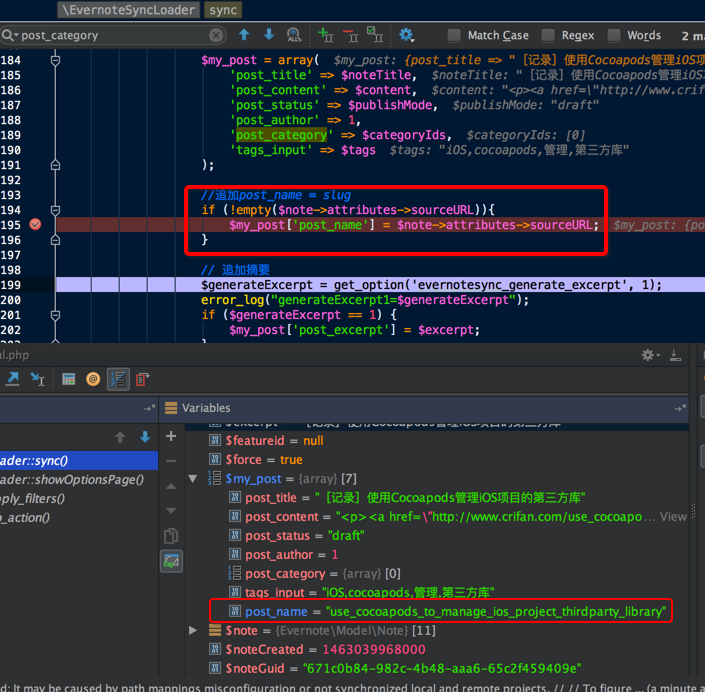Select showOptionsPage() stack frame
Viewport: 705px width, 692px height.
pyautogui.click(x=72, y=479)
